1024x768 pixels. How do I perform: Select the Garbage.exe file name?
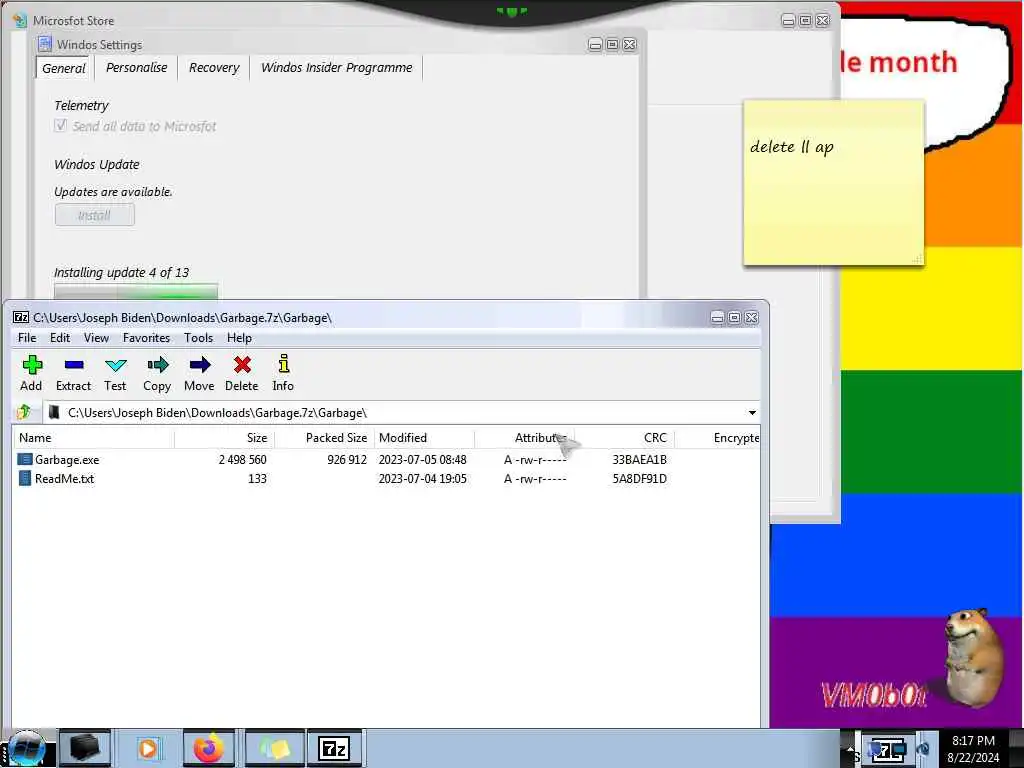click(x=67, y=460)
